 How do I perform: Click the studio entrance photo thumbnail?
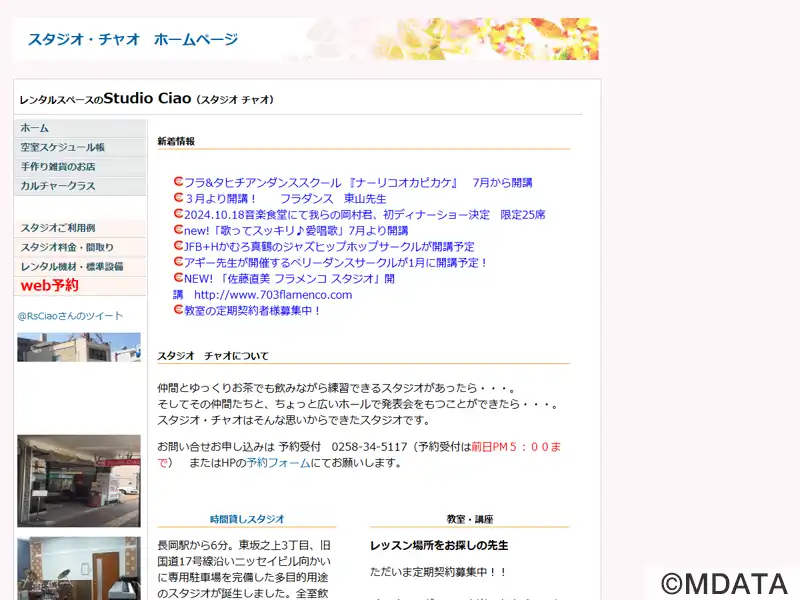[x=79, y=481]
